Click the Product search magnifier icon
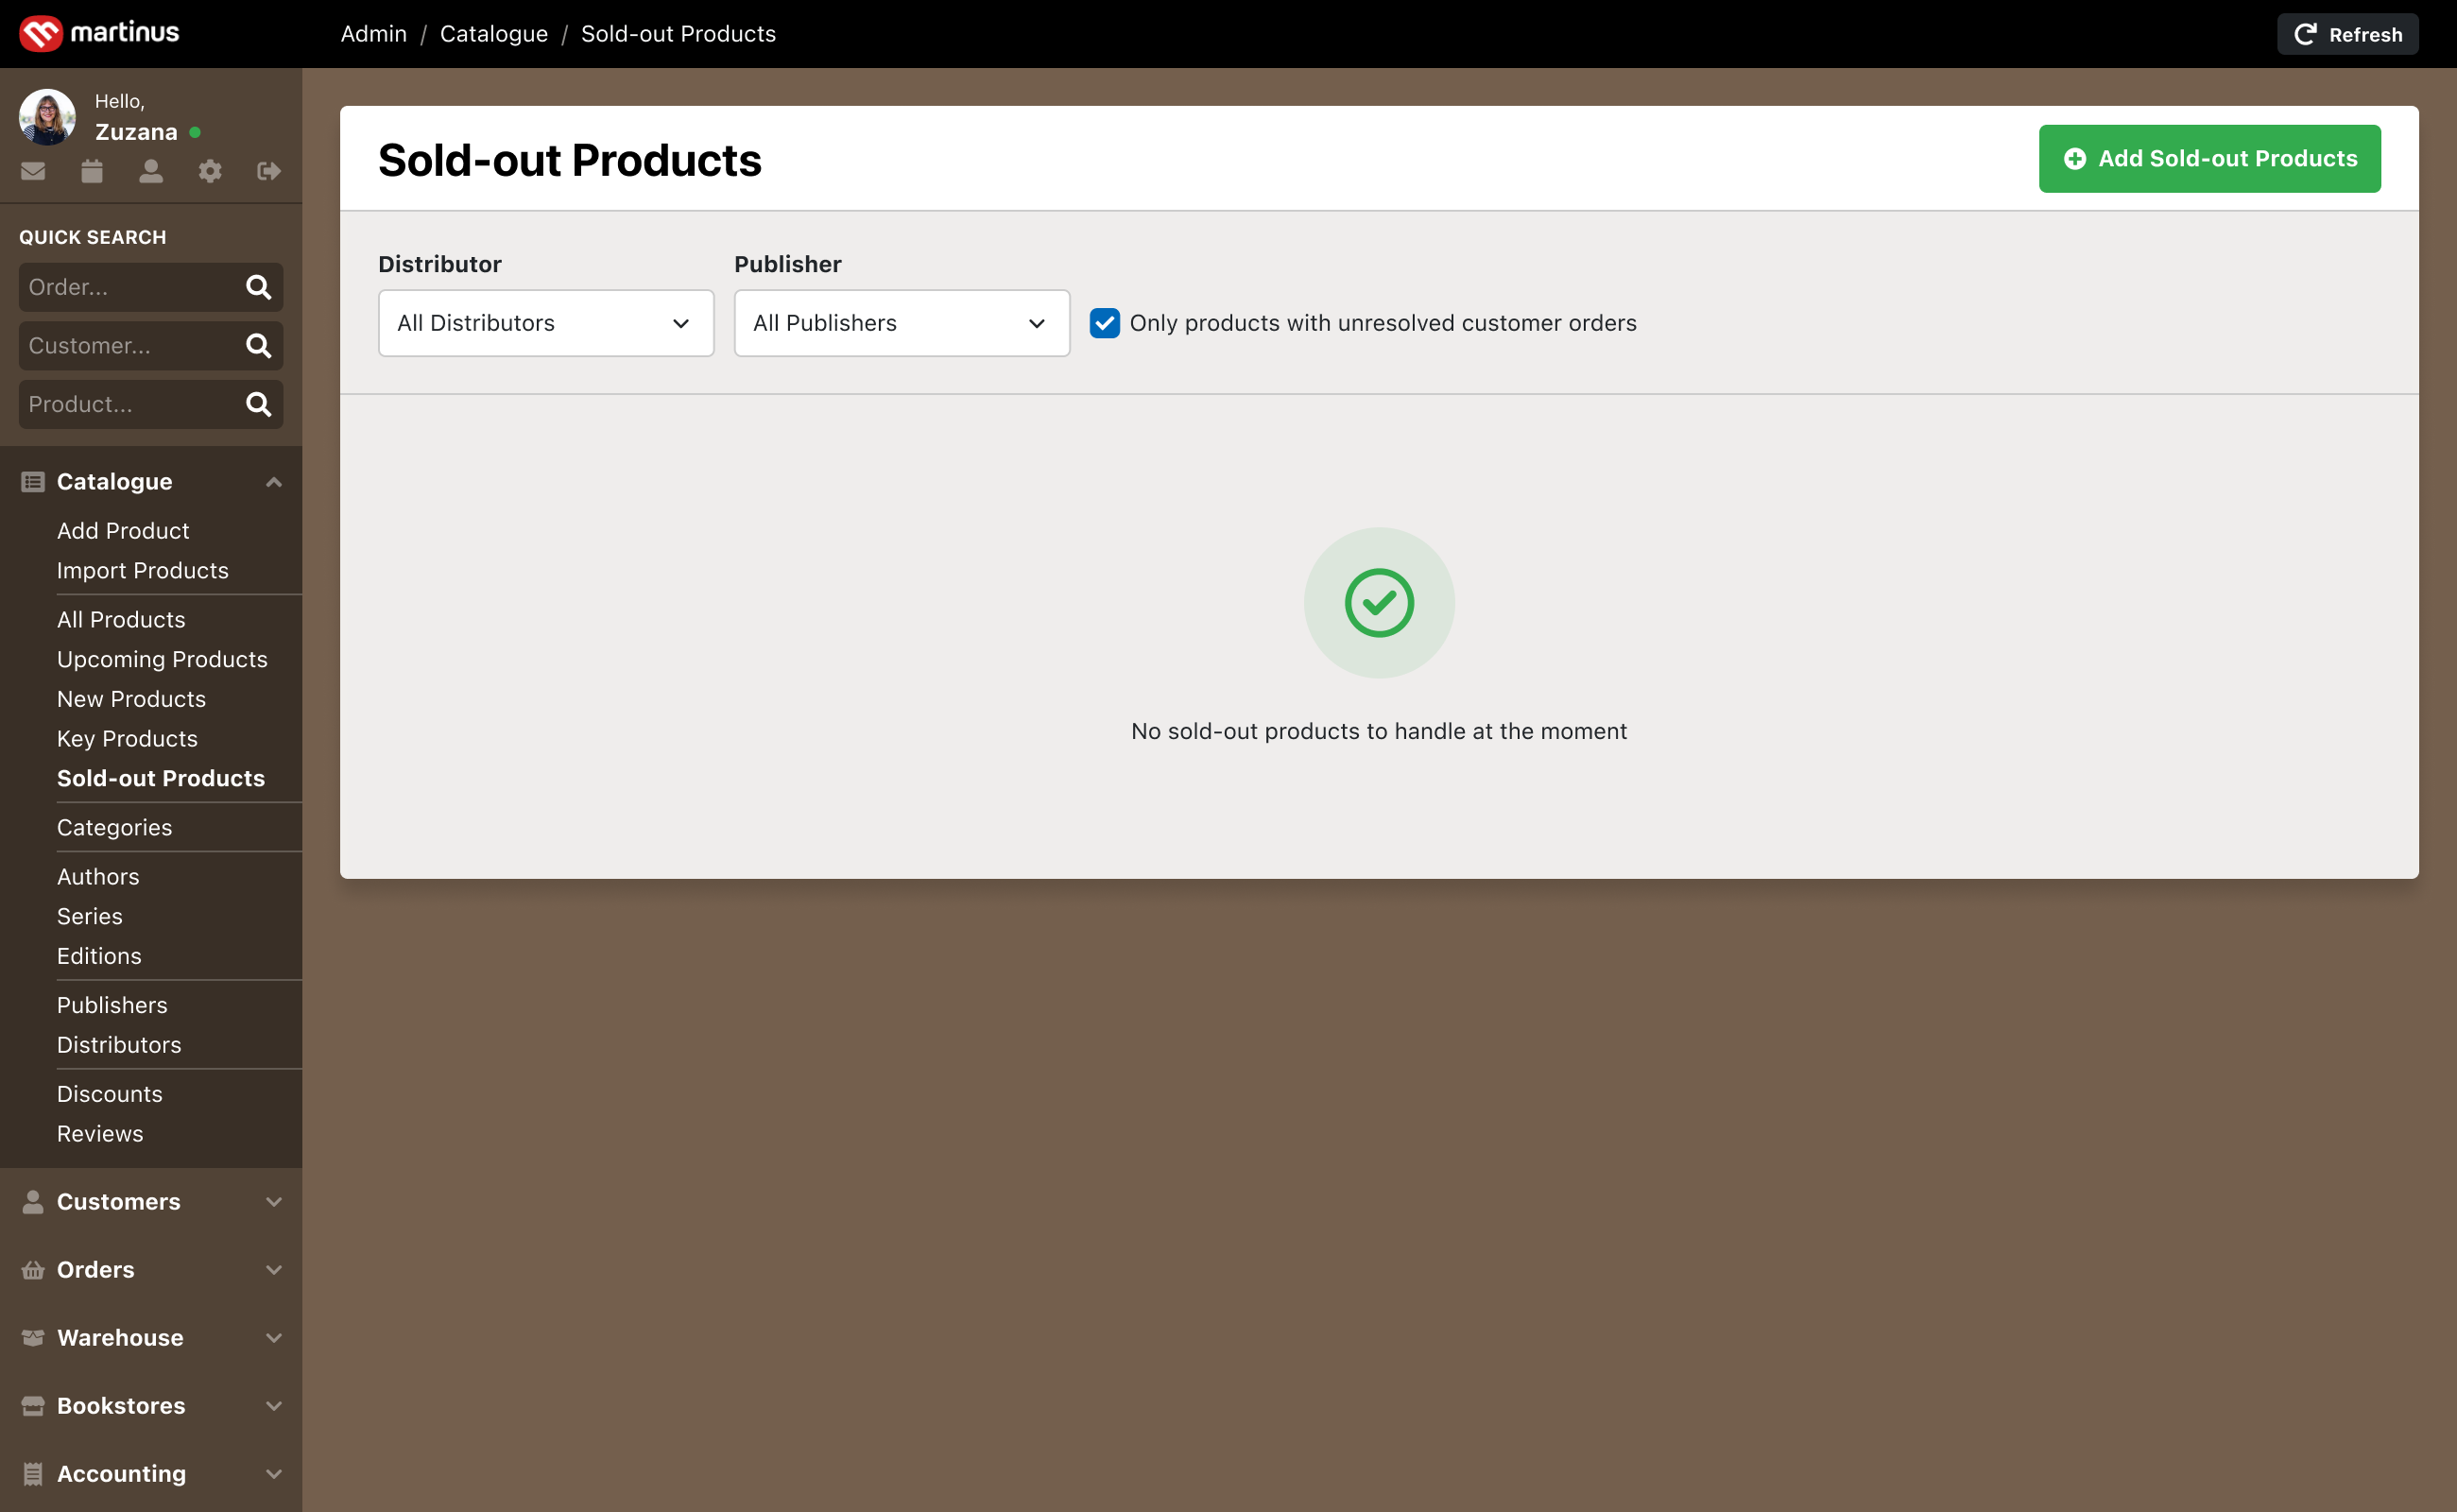 click(x=259, y=405)
